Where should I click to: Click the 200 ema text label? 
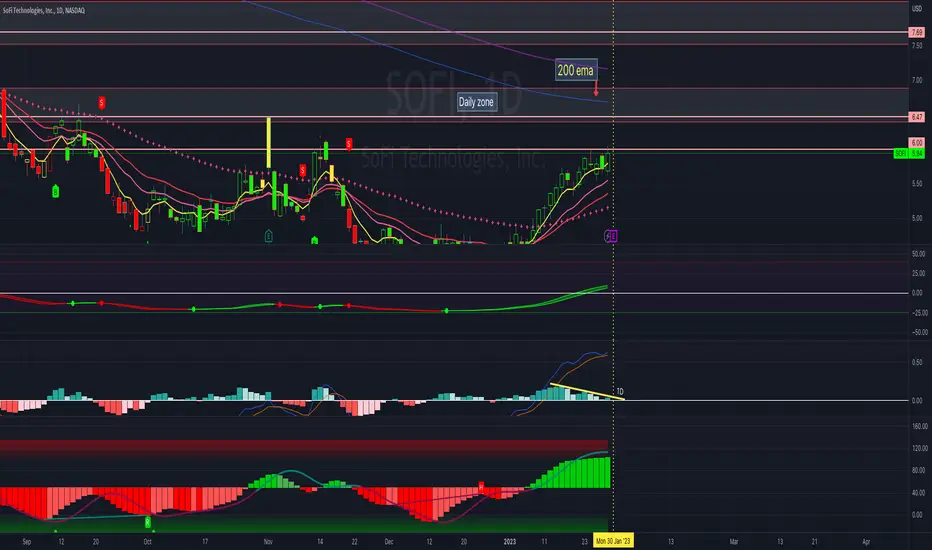coord(575,70)
